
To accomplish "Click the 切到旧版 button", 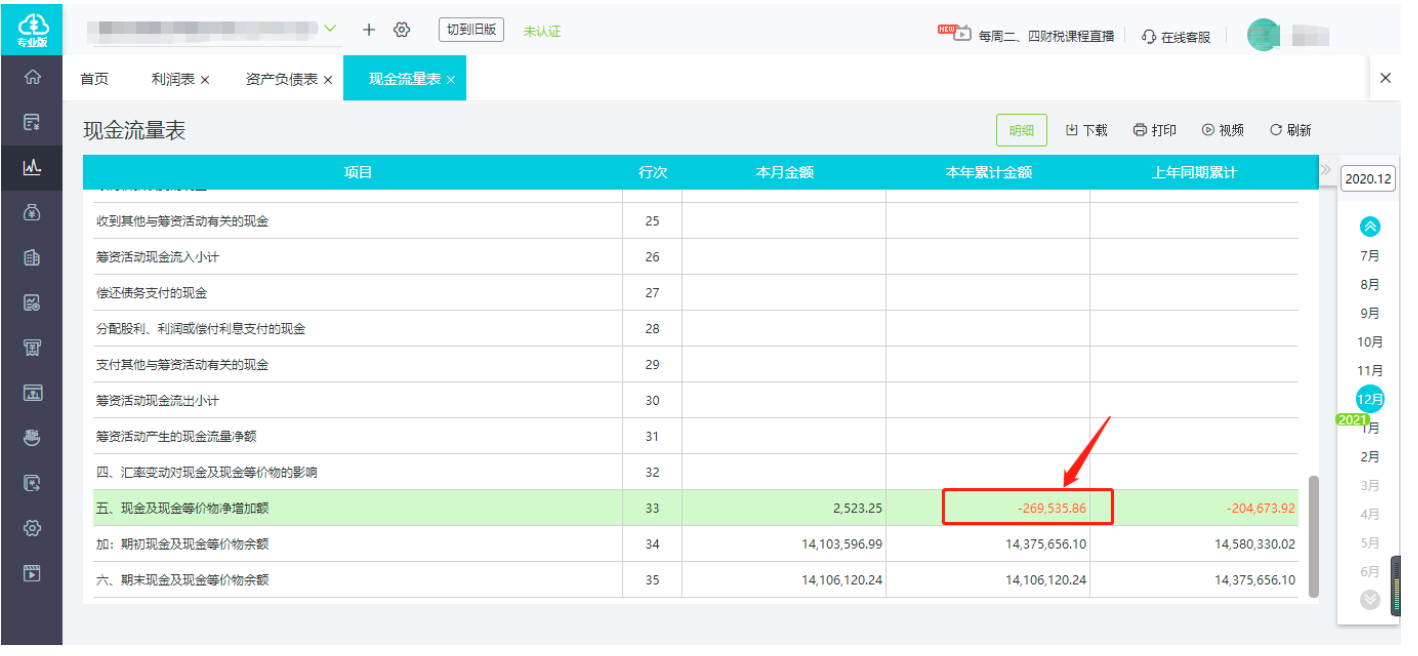I will click(x=471, y=30).
